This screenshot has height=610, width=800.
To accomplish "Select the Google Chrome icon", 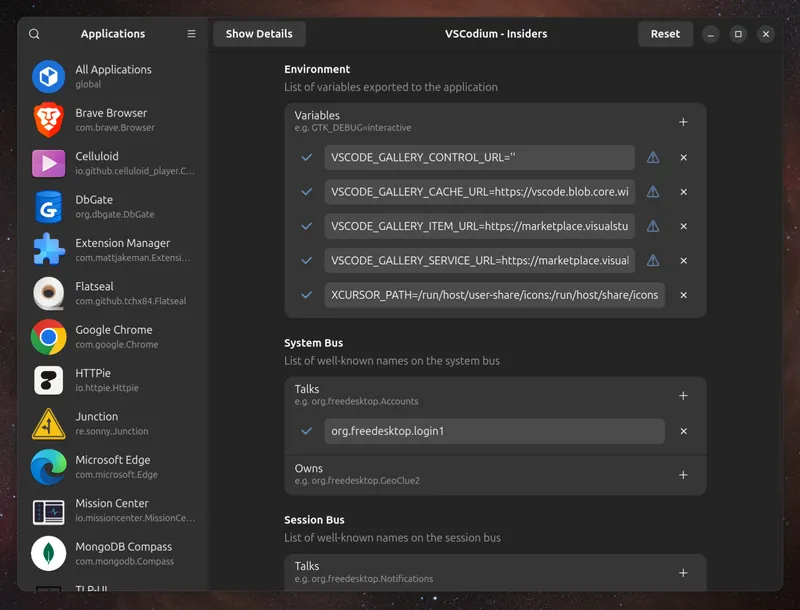I will (48, 337).
